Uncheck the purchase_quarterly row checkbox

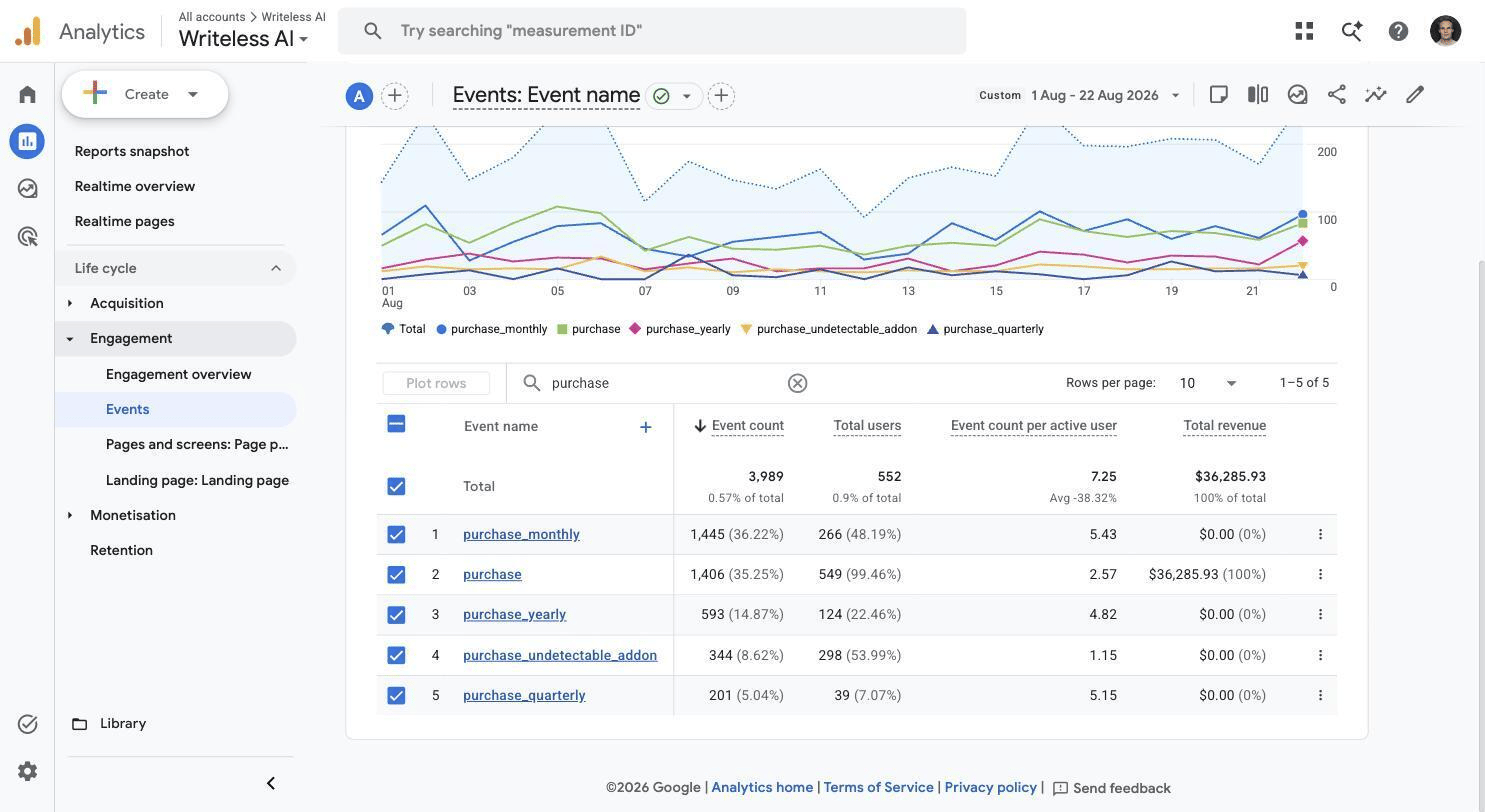point(396,696)
